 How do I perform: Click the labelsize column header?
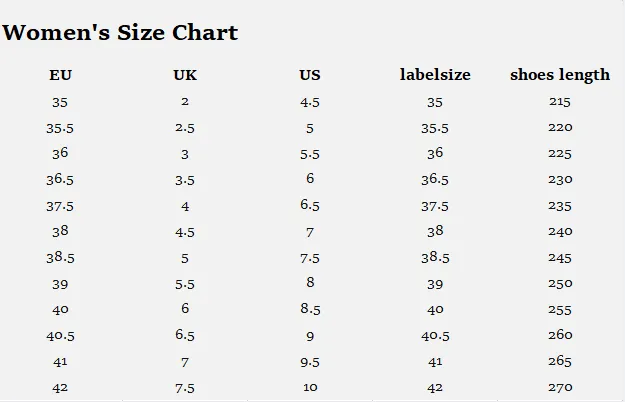(x=435, y=75)
